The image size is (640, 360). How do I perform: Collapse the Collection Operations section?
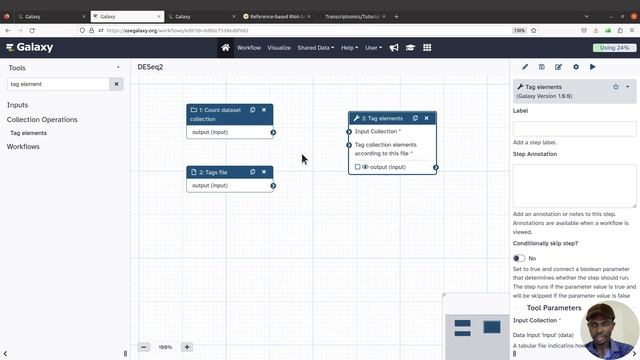[x=42, y=120]
